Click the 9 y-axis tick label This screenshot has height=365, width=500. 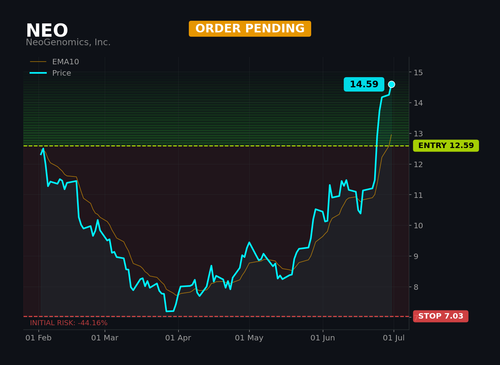416,256
